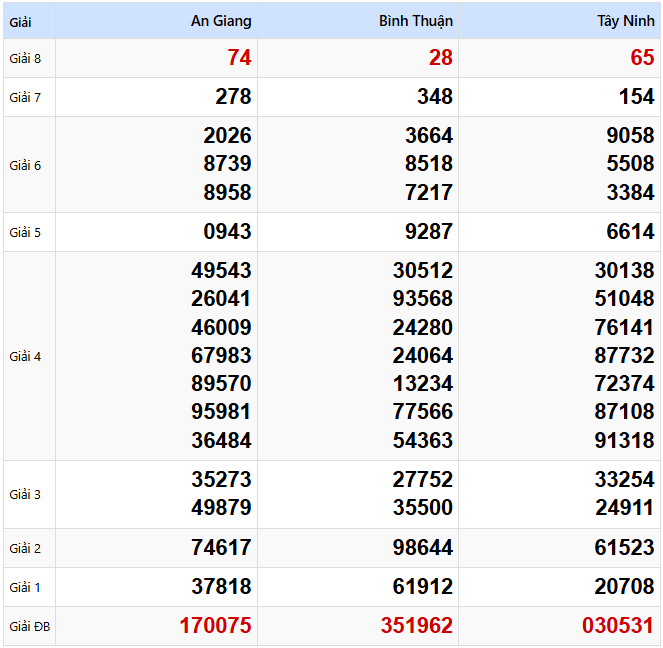The width and height of the screenshot is (663, 648).
Task: Click special prize number 351962
Action: 416,626
